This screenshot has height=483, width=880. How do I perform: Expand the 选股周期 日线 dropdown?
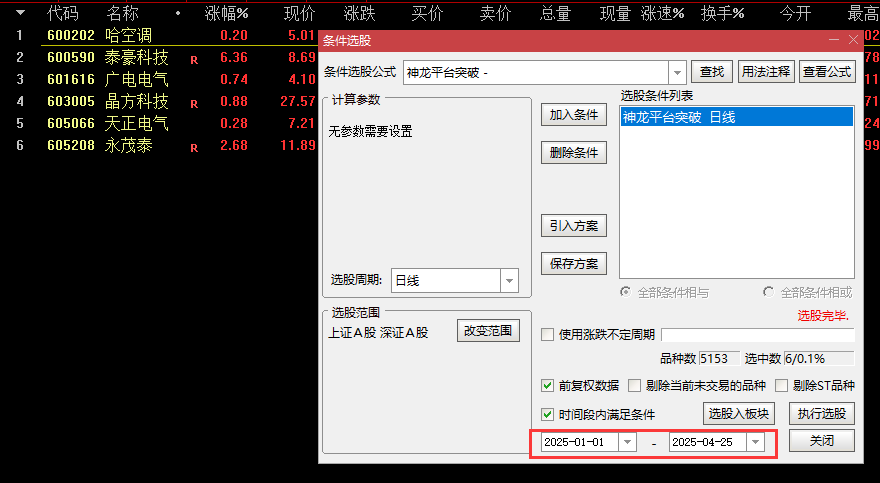(509, 280)
